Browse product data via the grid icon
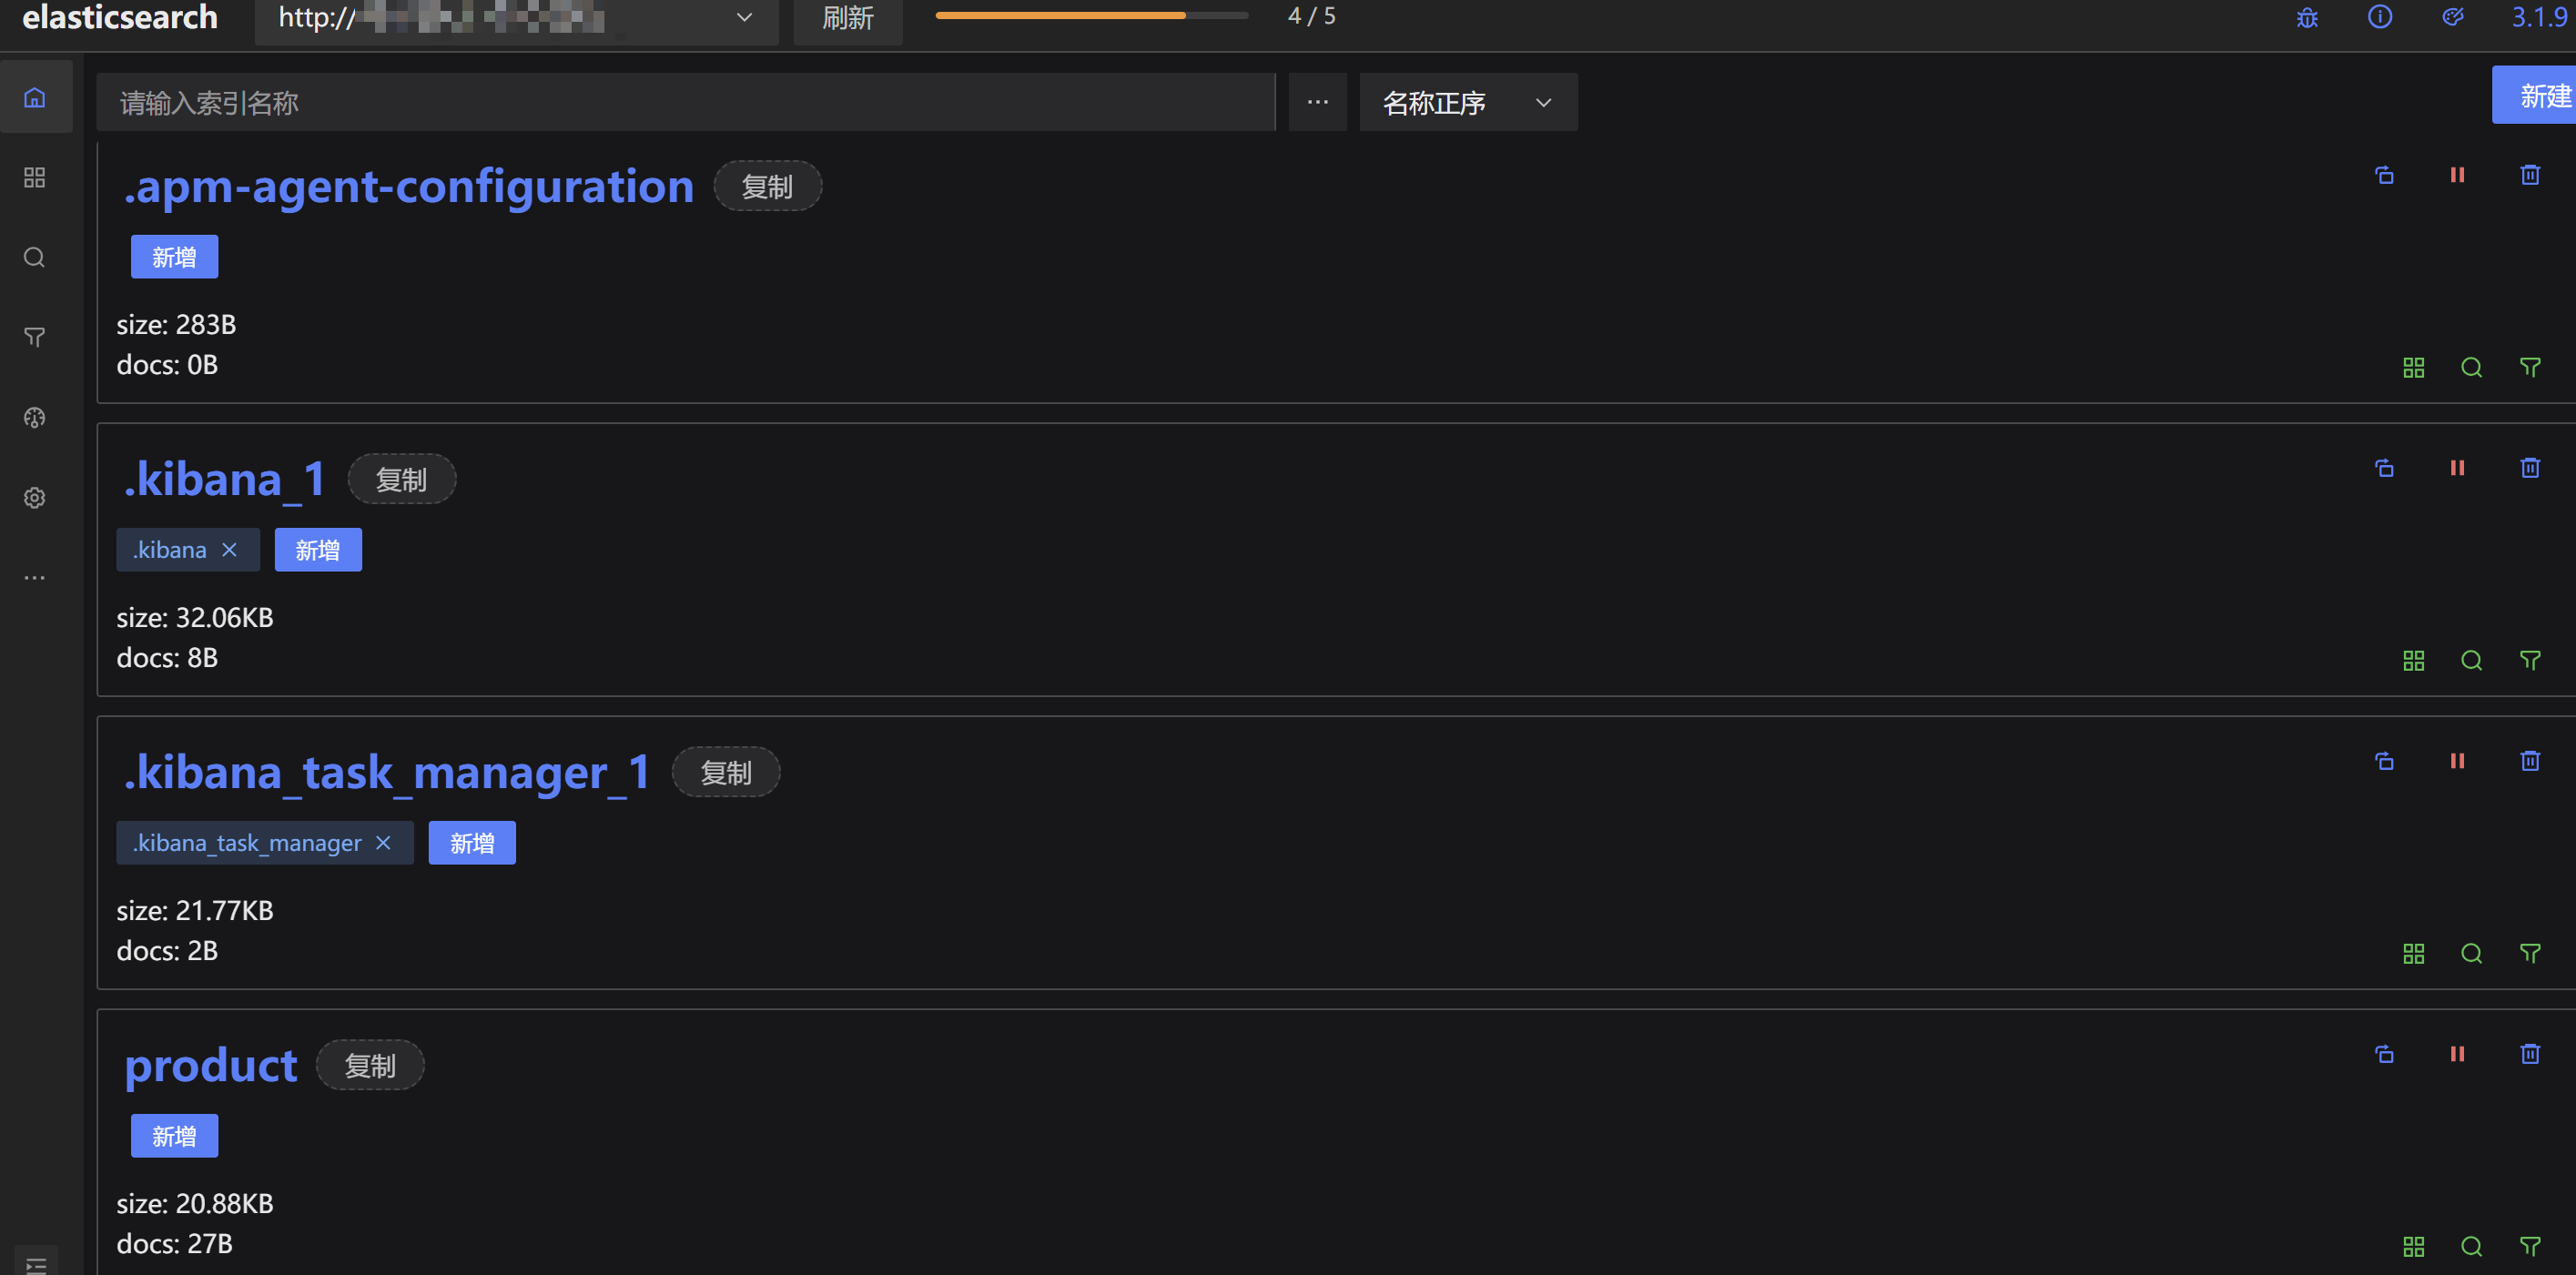This screenshot has height=1275, width=2576. click(x=2413, y=1246)
